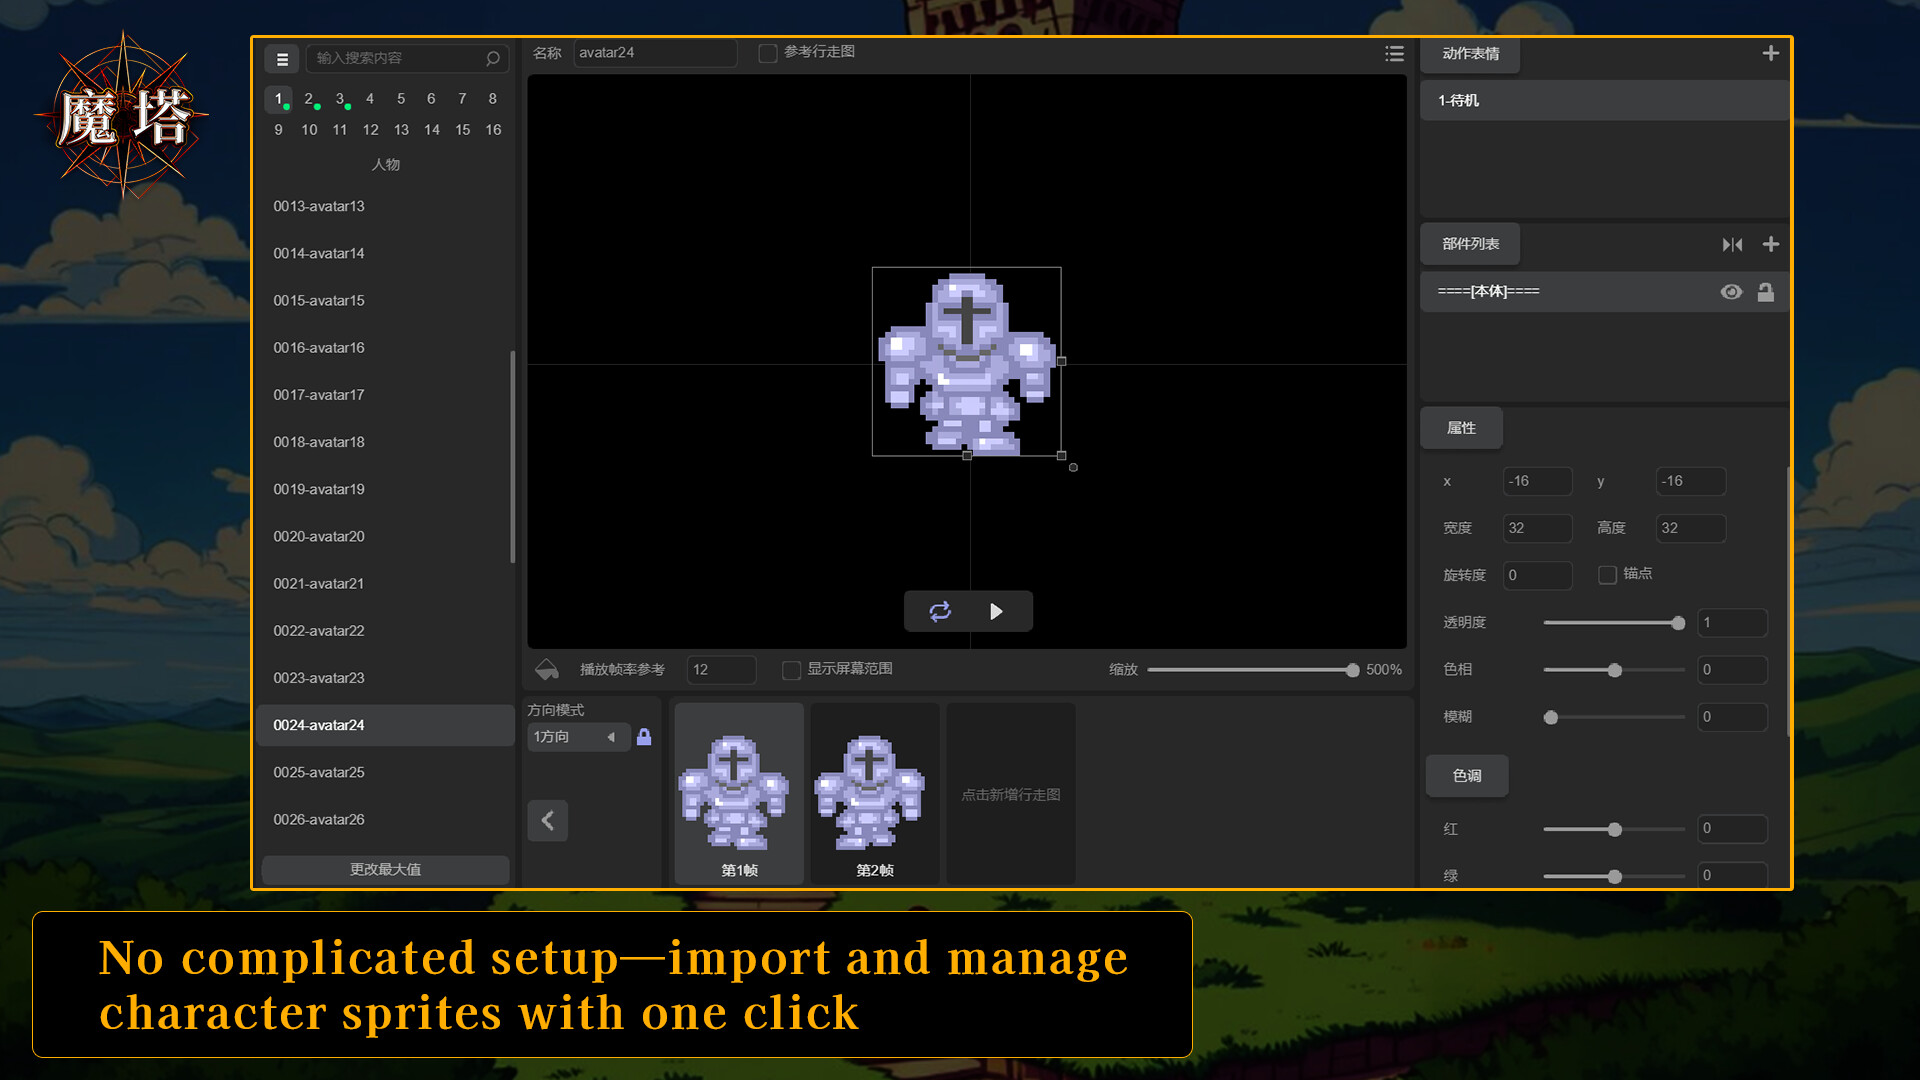Select number 5 in the page grid
The image size is (1920, 1080).
(400, 99)
